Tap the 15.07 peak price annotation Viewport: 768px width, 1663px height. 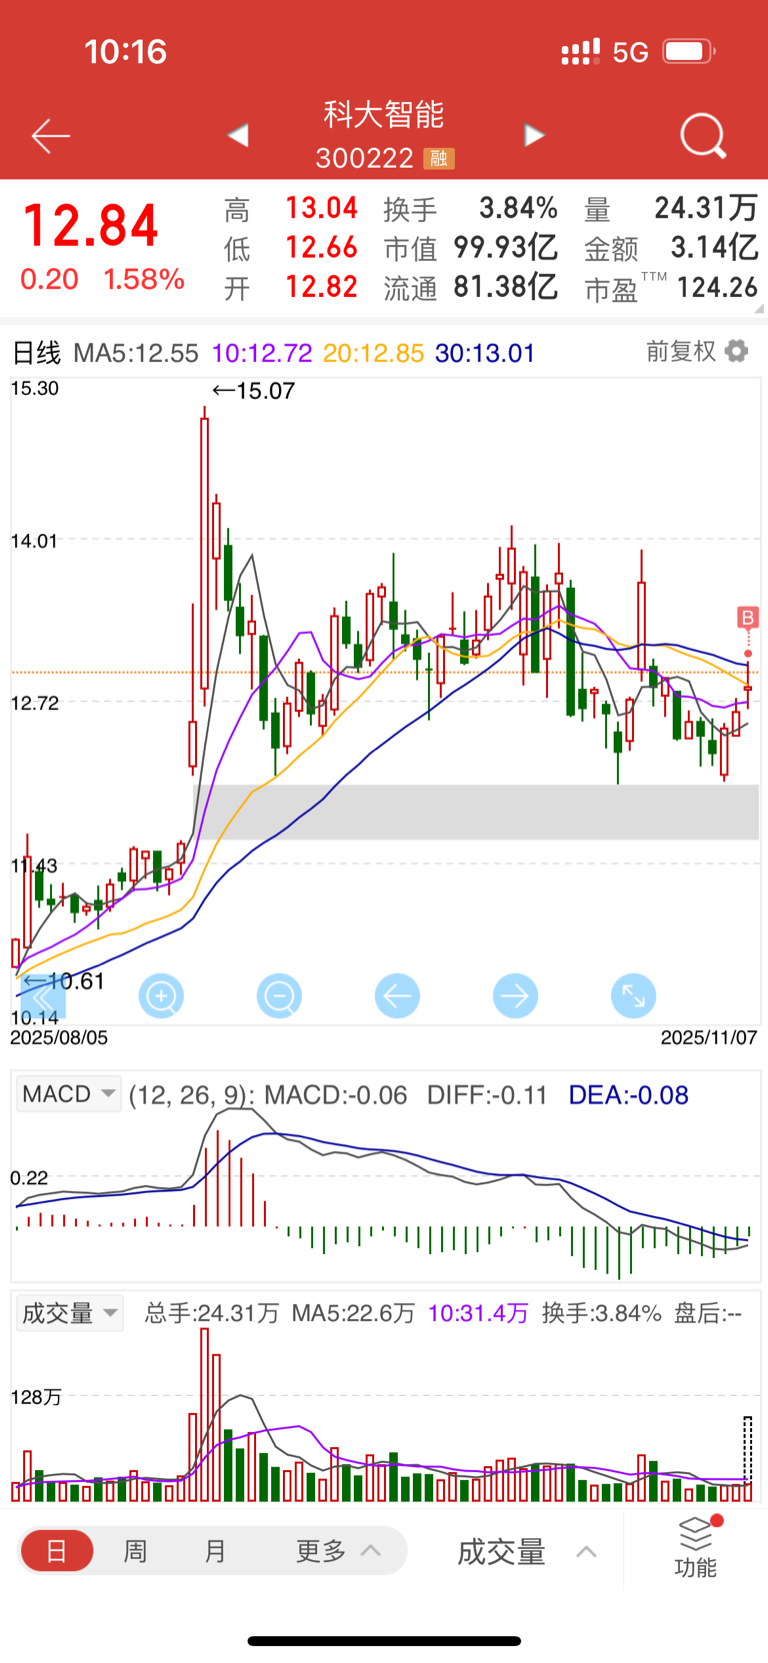click(254, 391)
